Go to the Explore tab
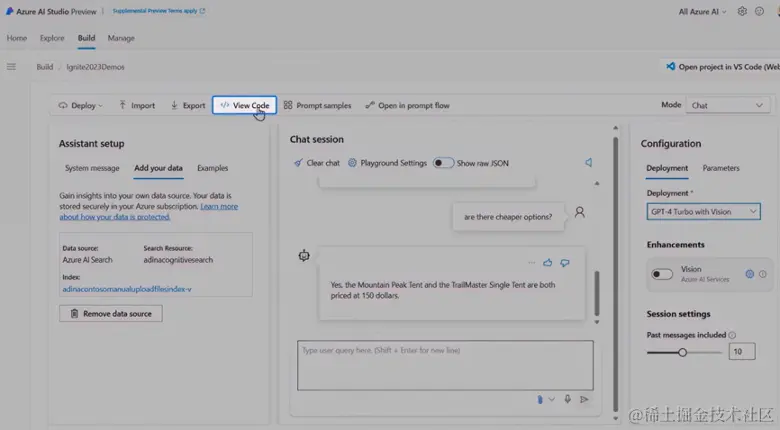This screenshot has width=780, height=430. pyautogui.click(x=52, y=38)
